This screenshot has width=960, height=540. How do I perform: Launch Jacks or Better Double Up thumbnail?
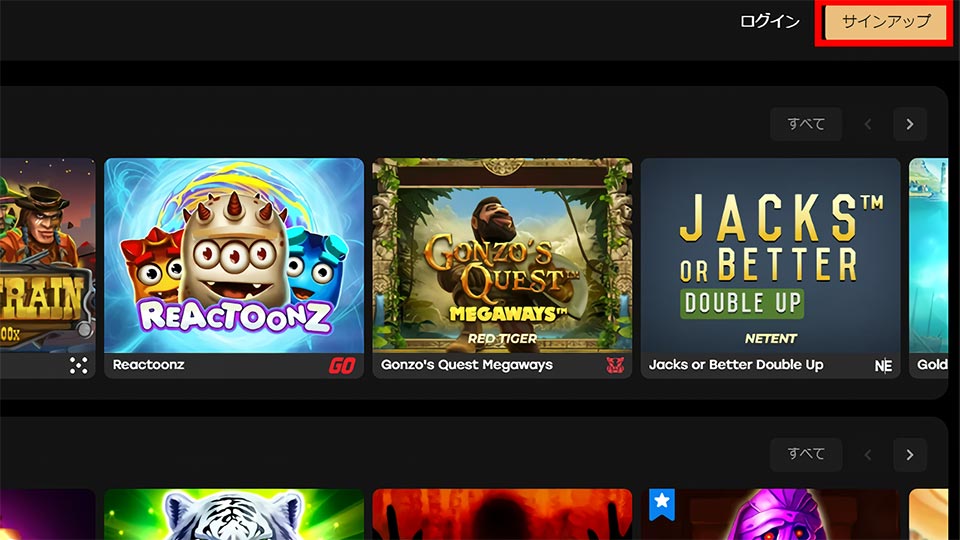point(770,255)
